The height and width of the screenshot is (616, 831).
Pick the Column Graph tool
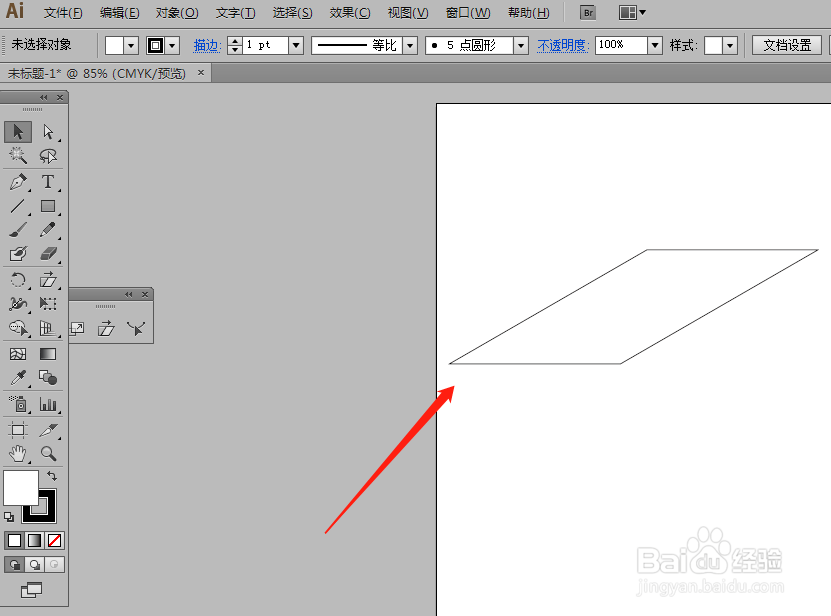(48, 404)
